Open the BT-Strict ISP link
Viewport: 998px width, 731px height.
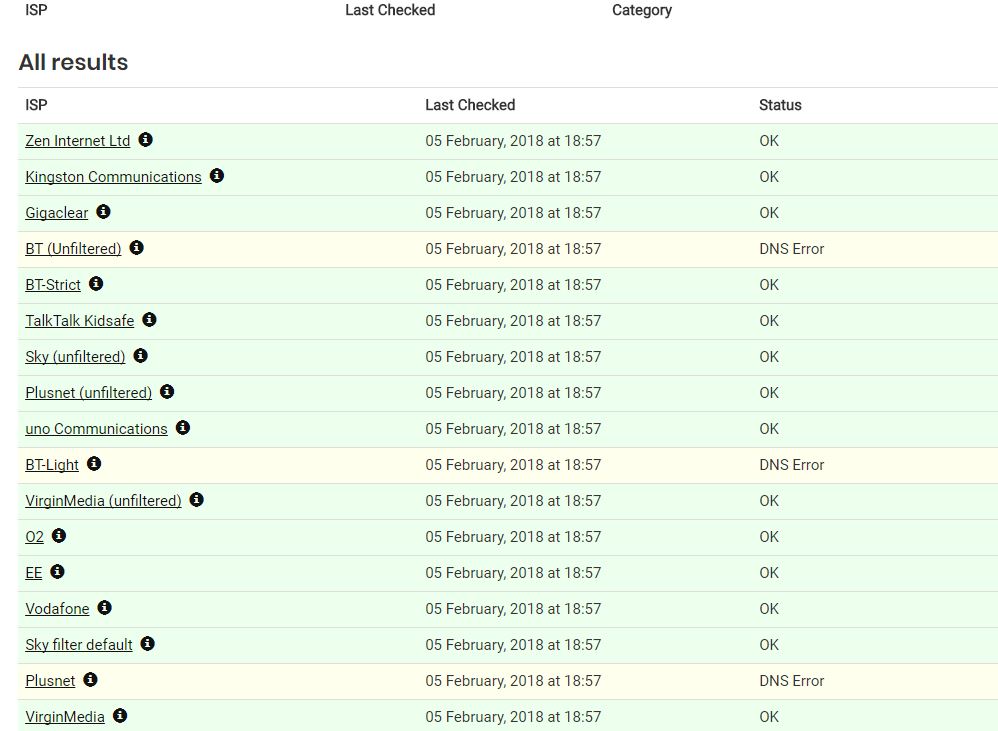click(x=53, y=285)
